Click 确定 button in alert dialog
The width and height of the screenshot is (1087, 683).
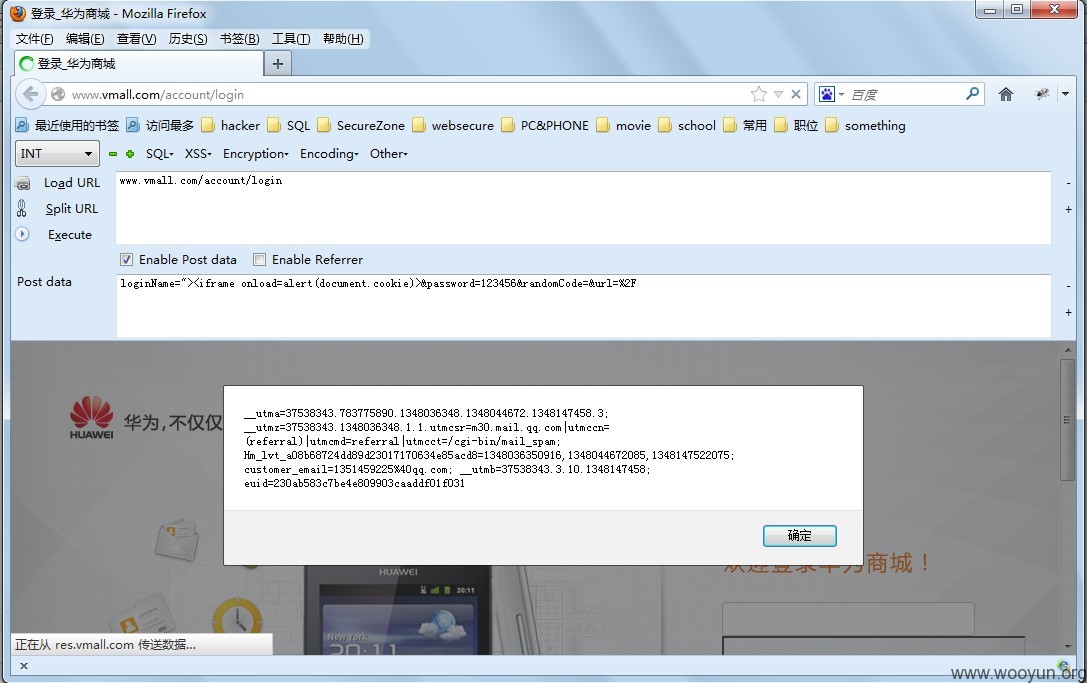(x=799, y=535)
